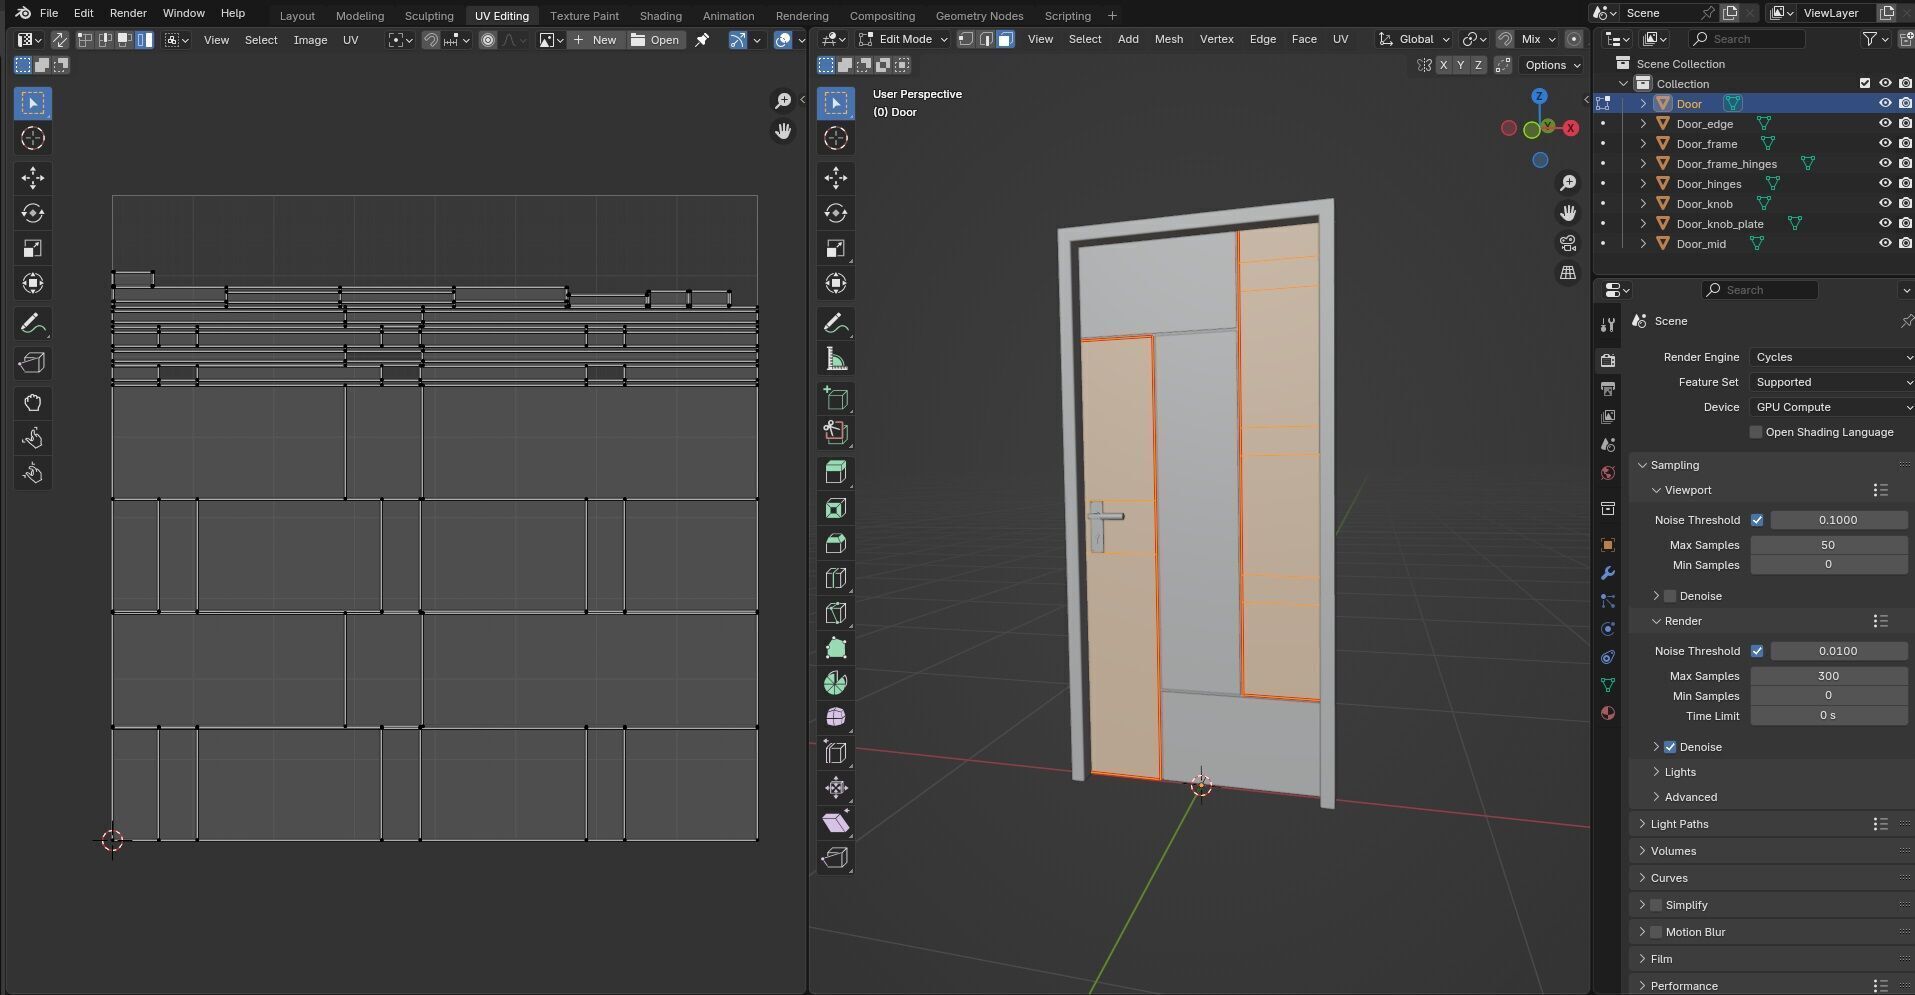Switch to the Texture Paint workspace tab

pyautogui.click(x=584, y=16)
